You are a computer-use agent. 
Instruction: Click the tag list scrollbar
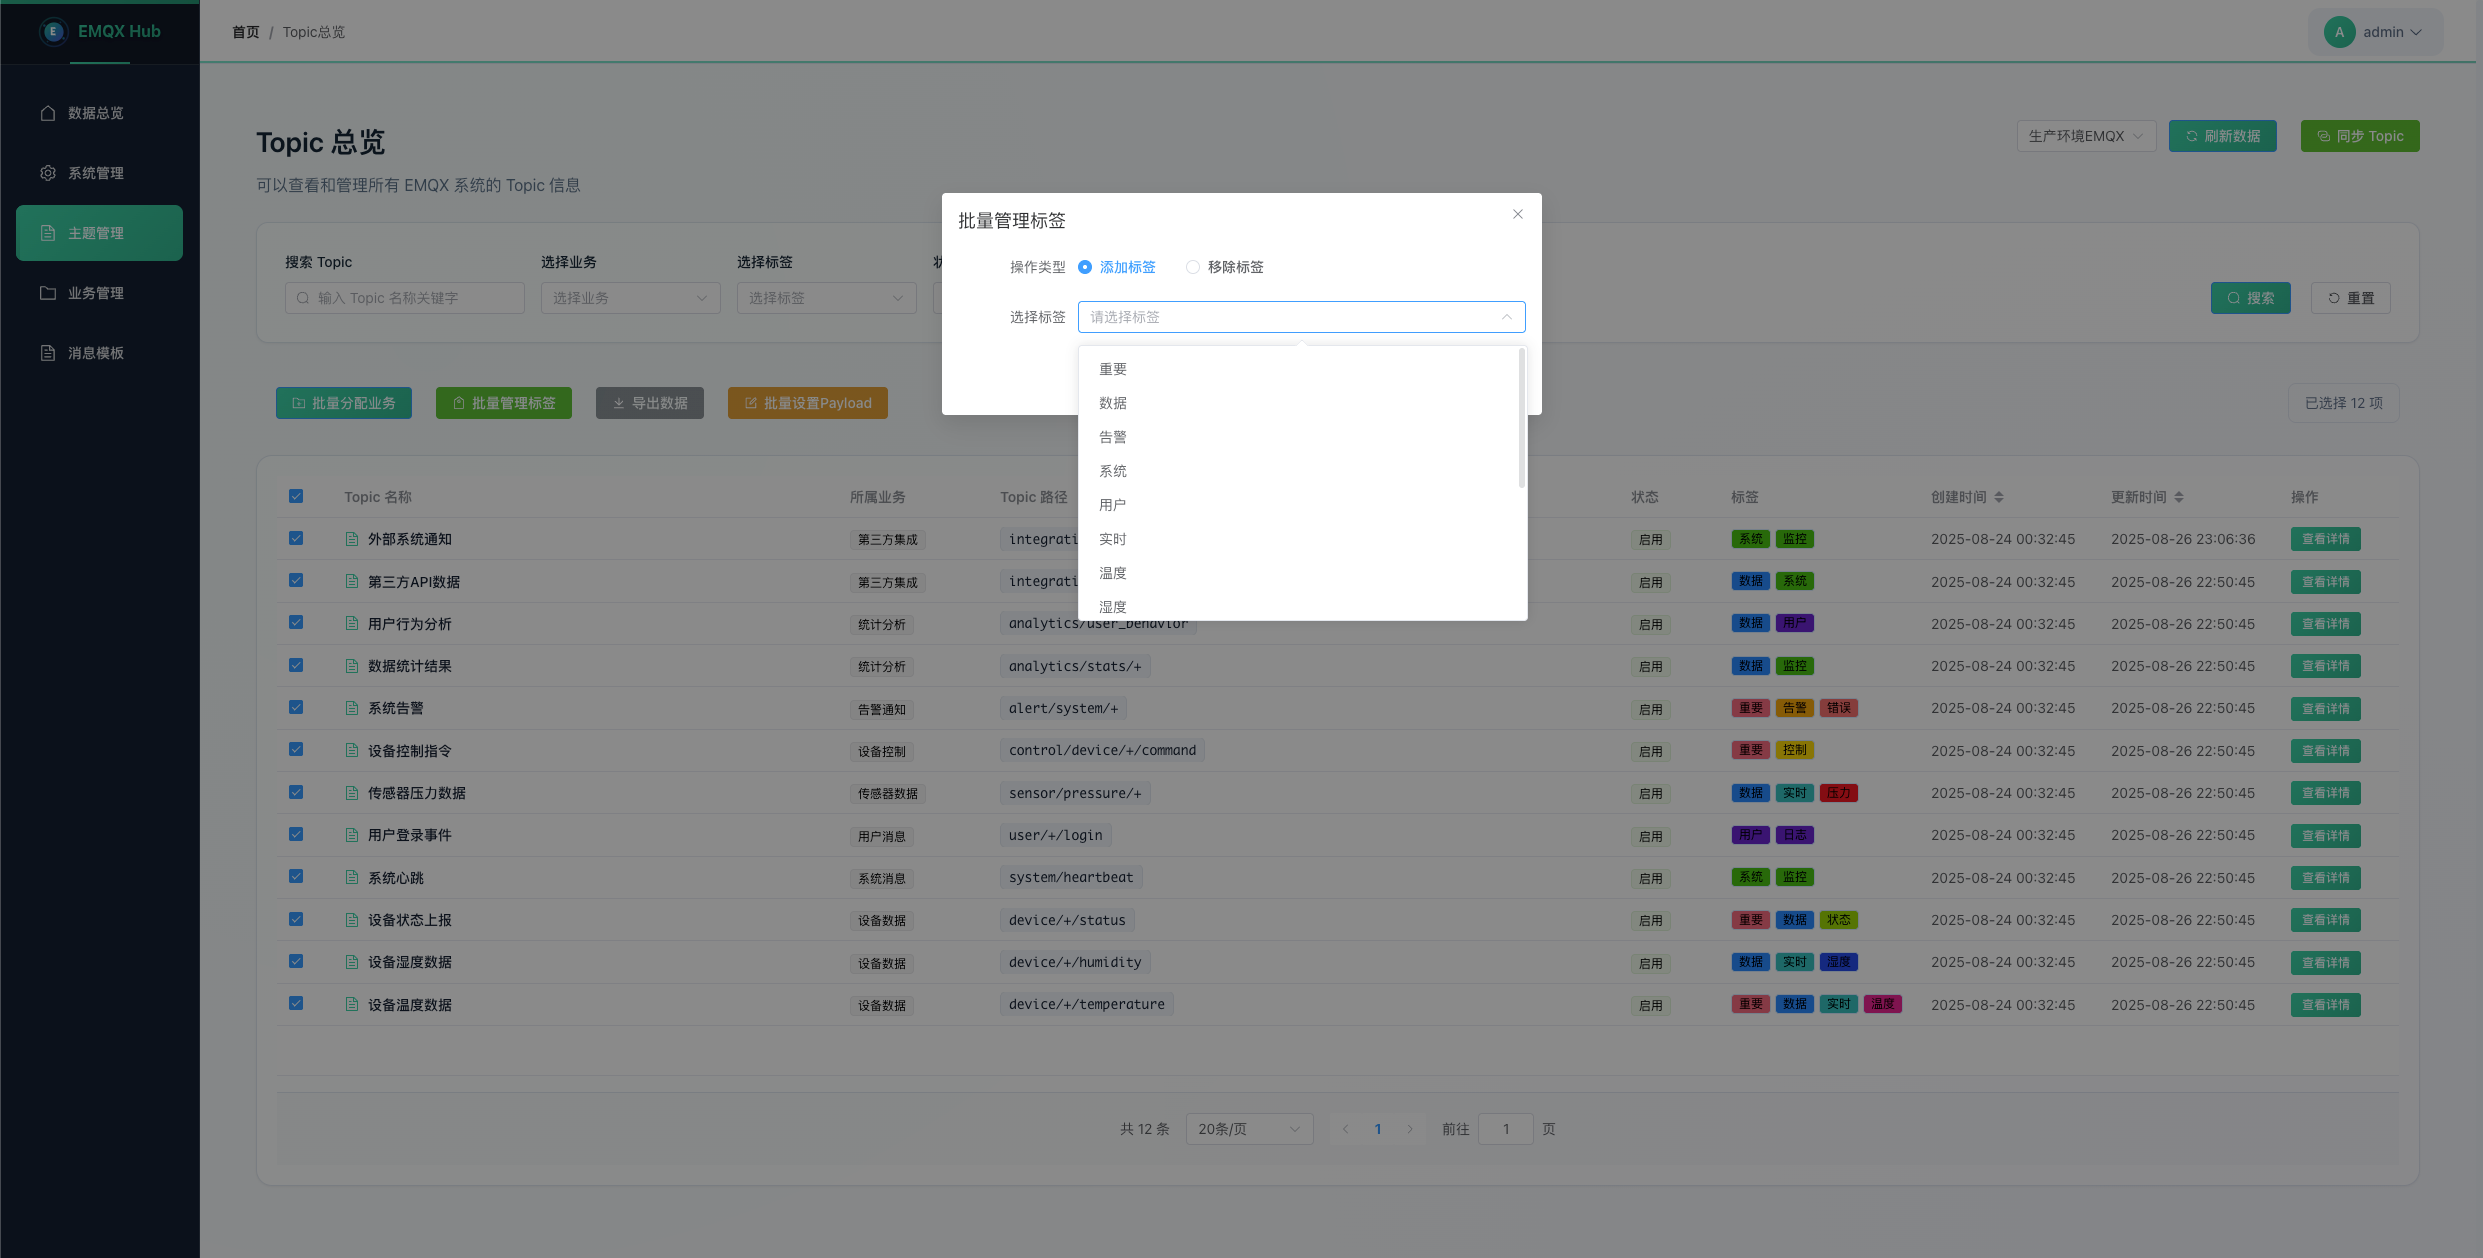click(1521, 420)
